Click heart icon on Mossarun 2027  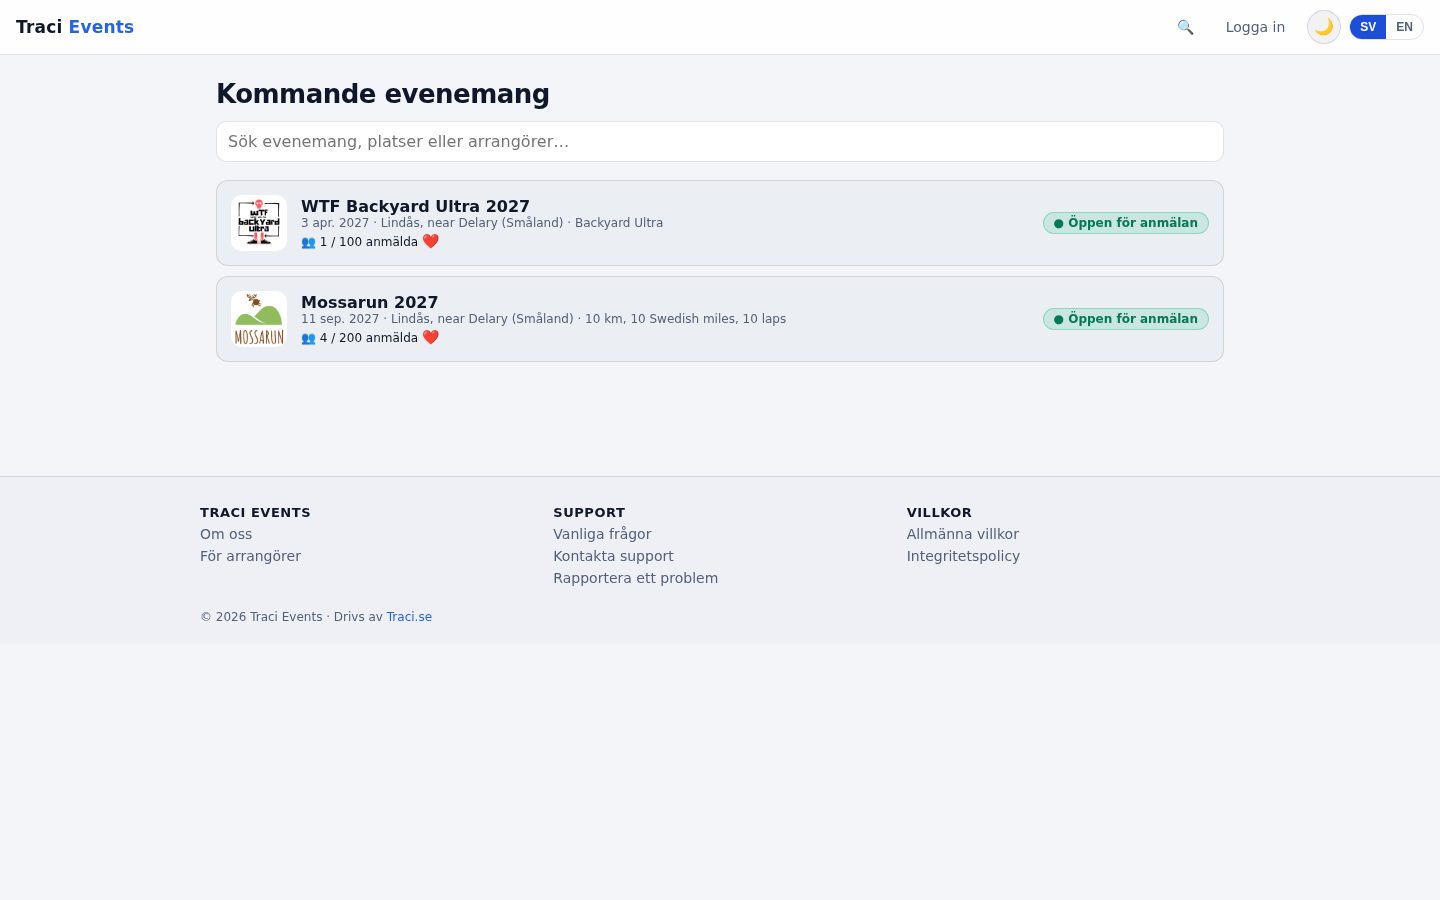pyautogui.click(x=431, y=337)
